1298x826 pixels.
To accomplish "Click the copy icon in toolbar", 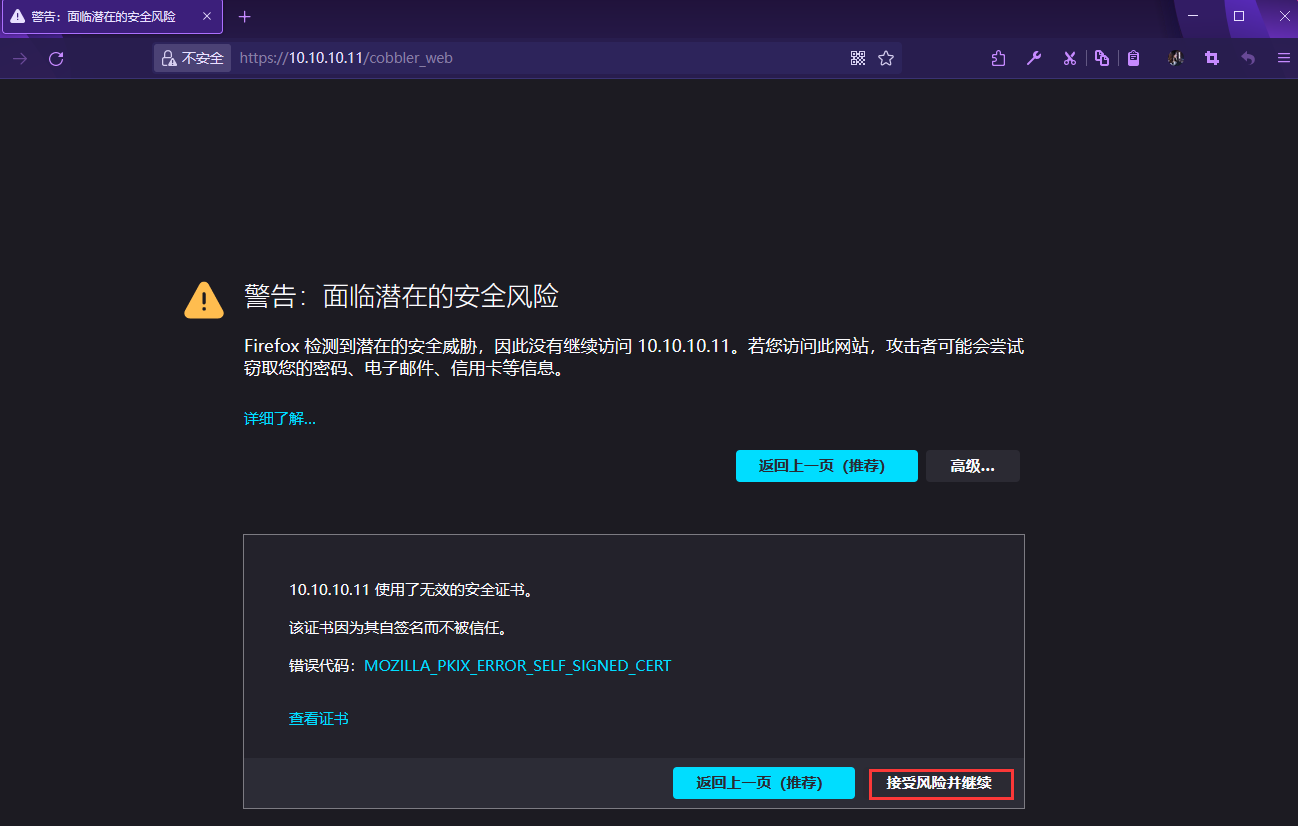I will pyautogui.click(x=1101, y=58).
